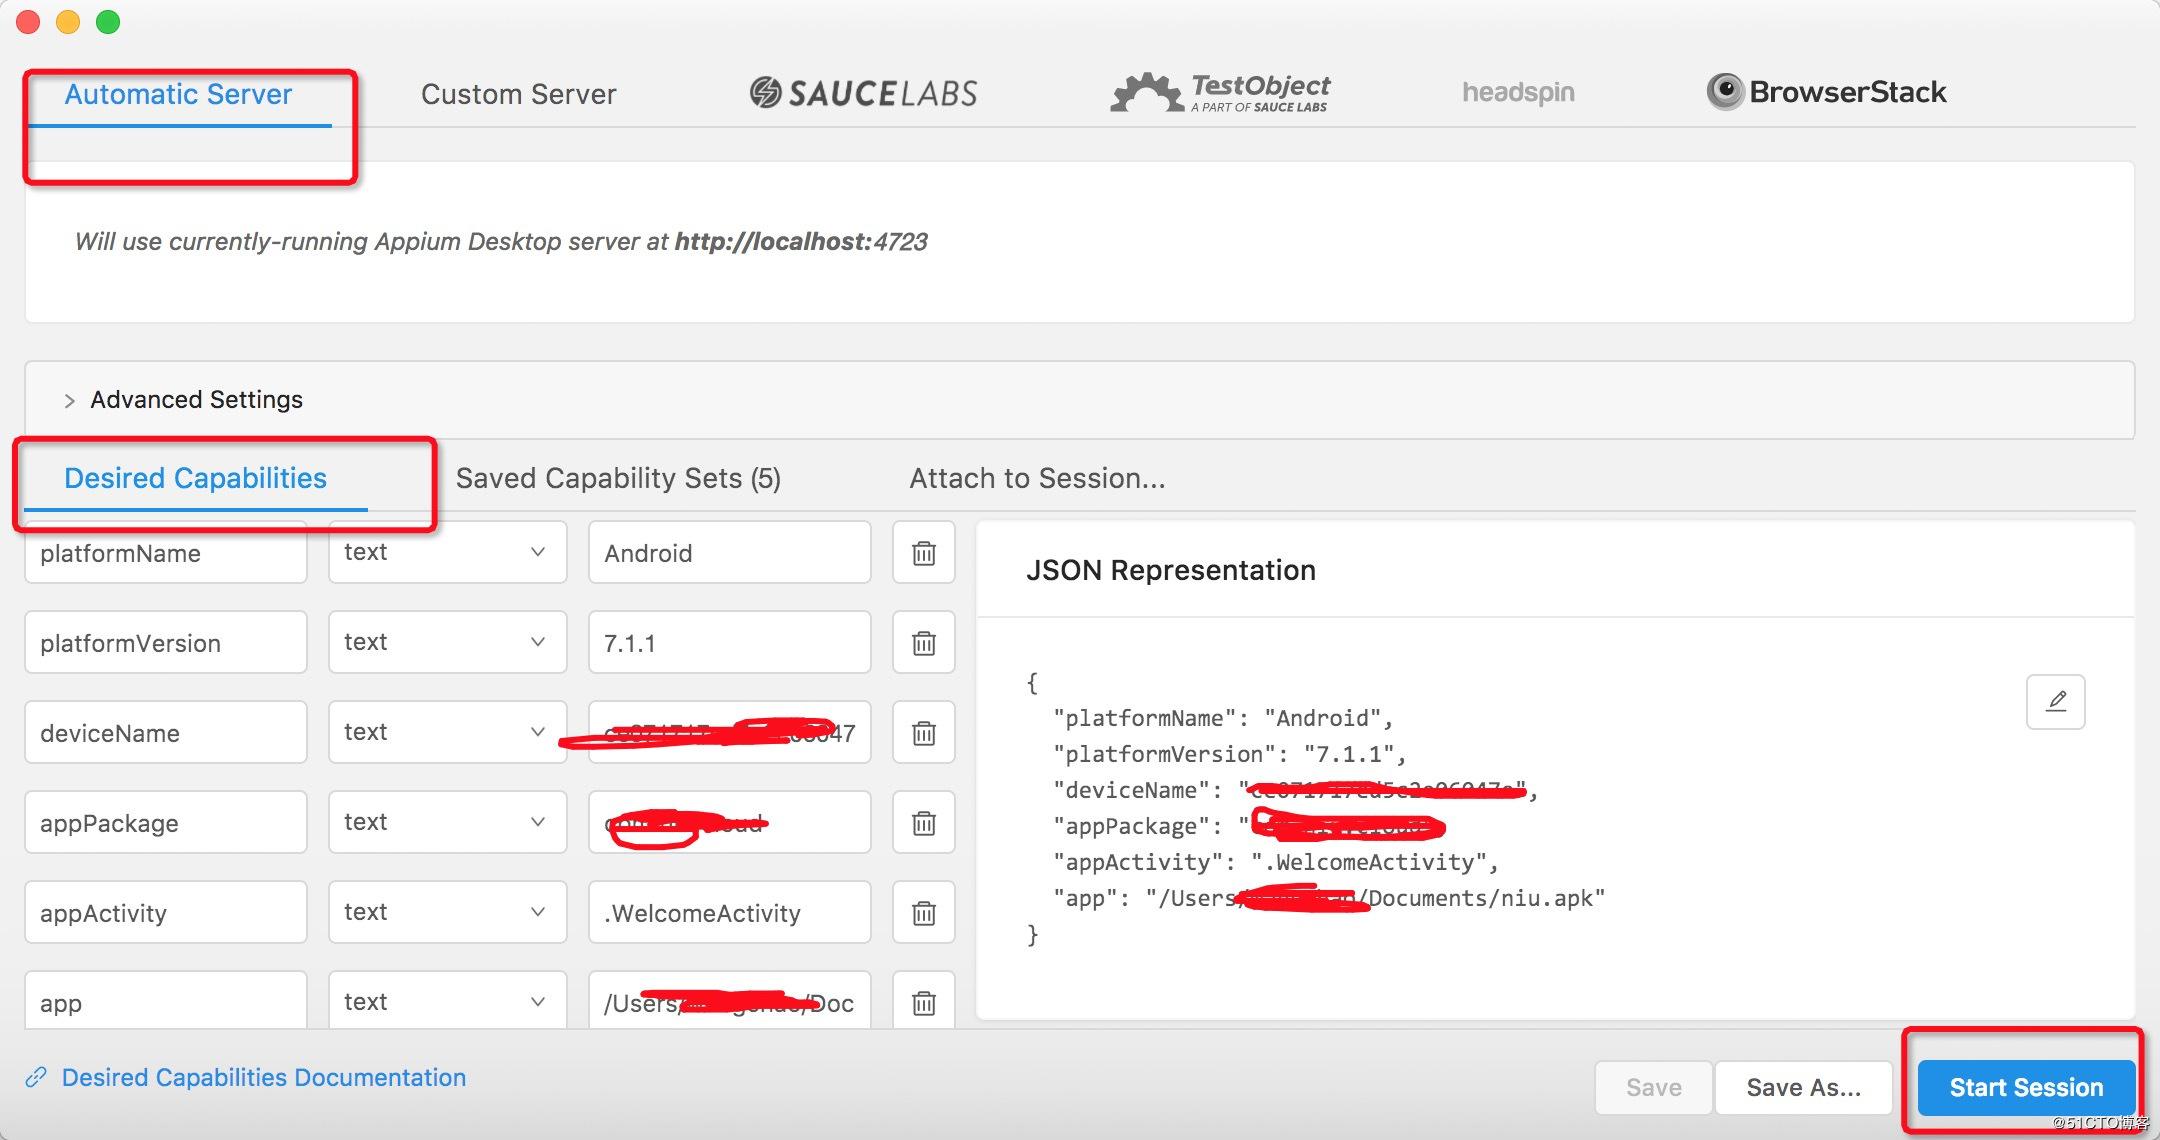Open type dropdown for platformName
The width and height of the screenshot is (2160, 1140).
[x=447, y=552]
